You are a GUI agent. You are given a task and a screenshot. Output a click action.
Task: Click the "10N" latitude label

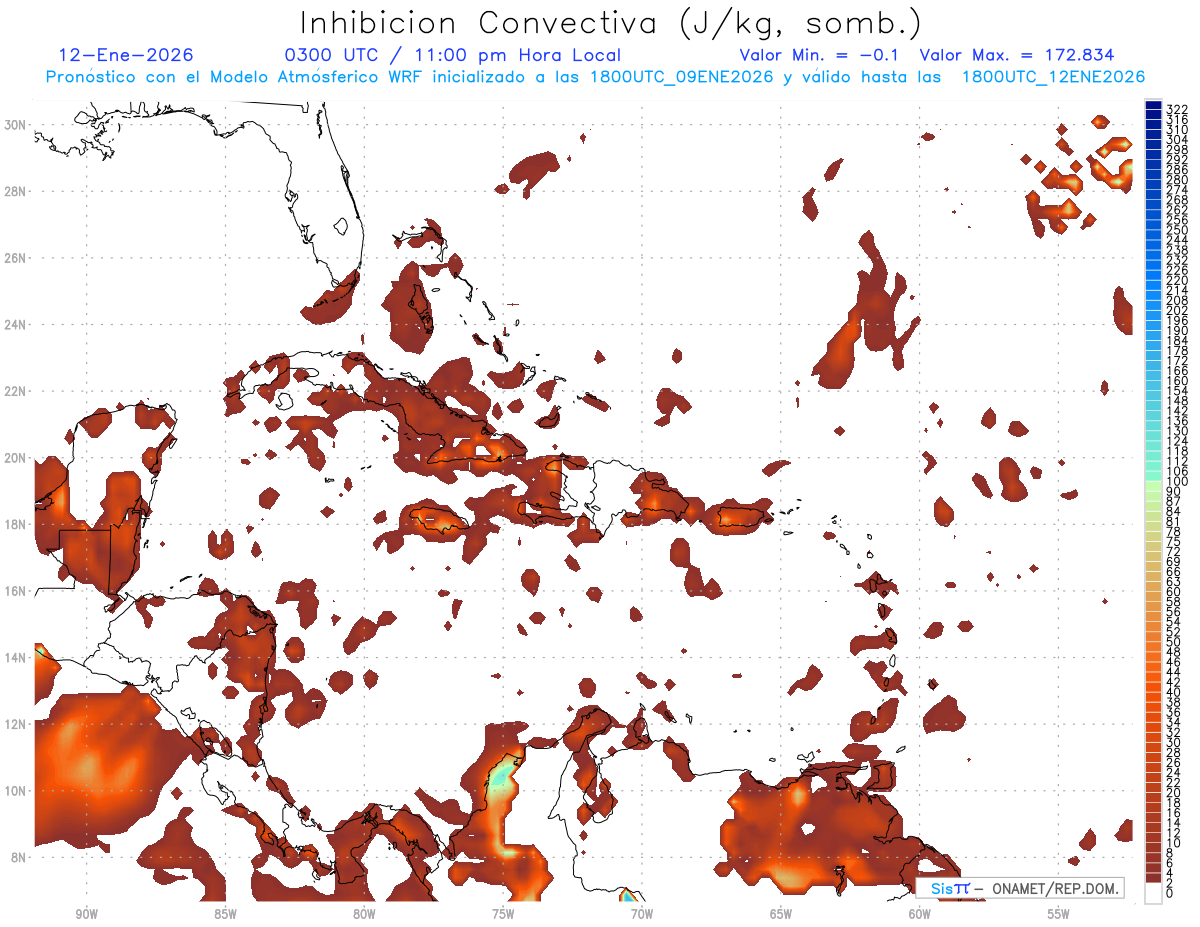tap(17, 790)
